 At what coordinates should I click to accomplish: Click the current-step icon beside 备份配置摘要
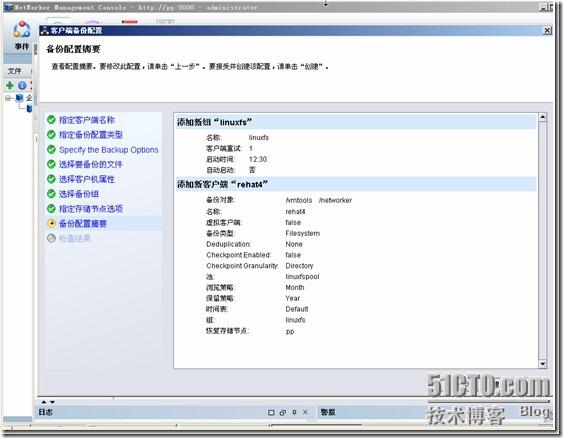51,223
